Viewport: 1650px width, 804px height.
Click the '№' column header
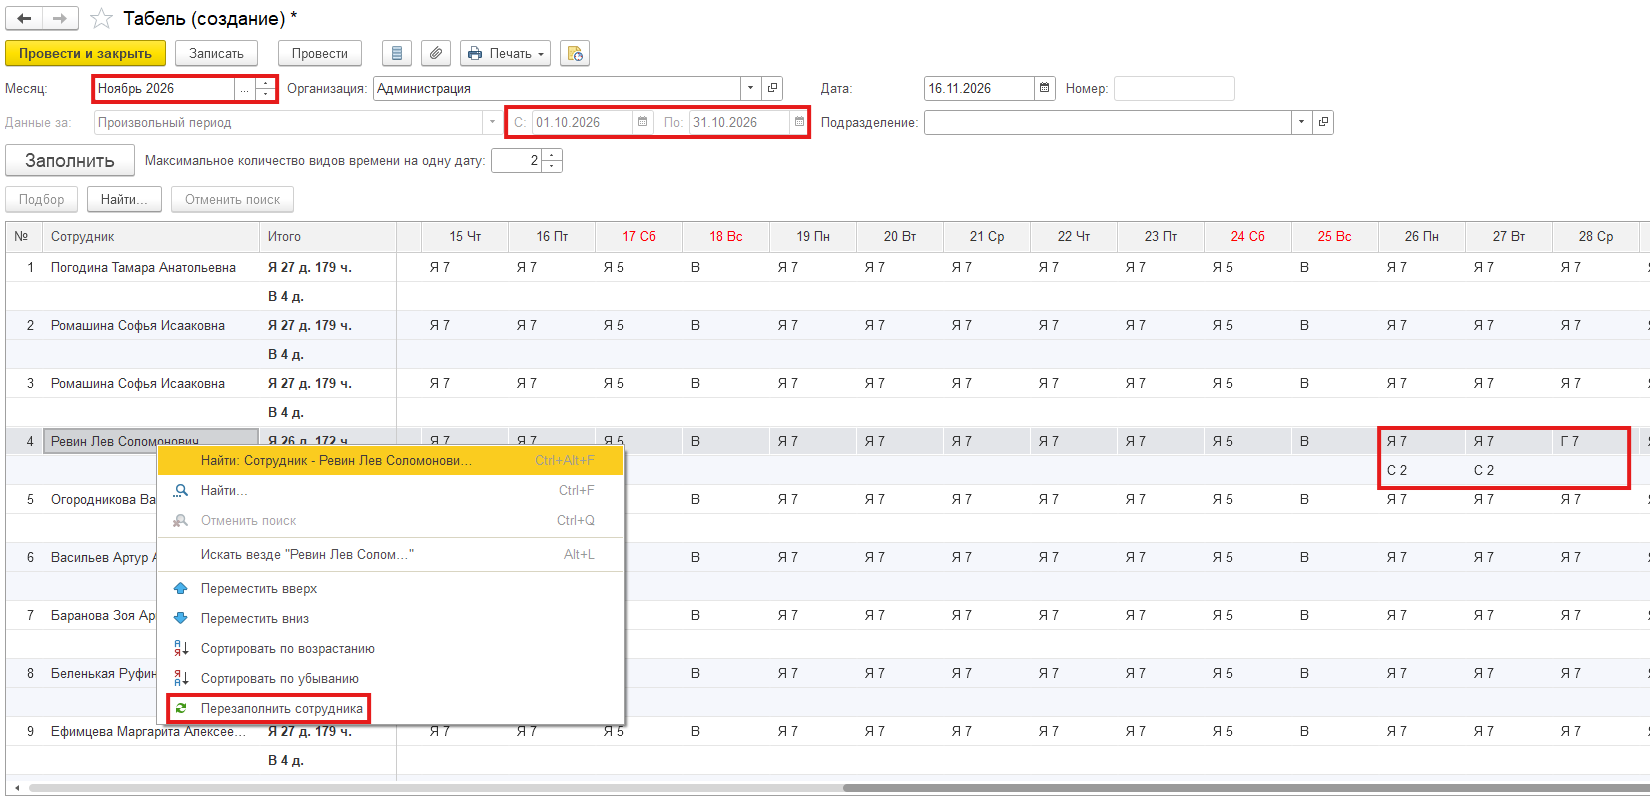tap(24, 237)
